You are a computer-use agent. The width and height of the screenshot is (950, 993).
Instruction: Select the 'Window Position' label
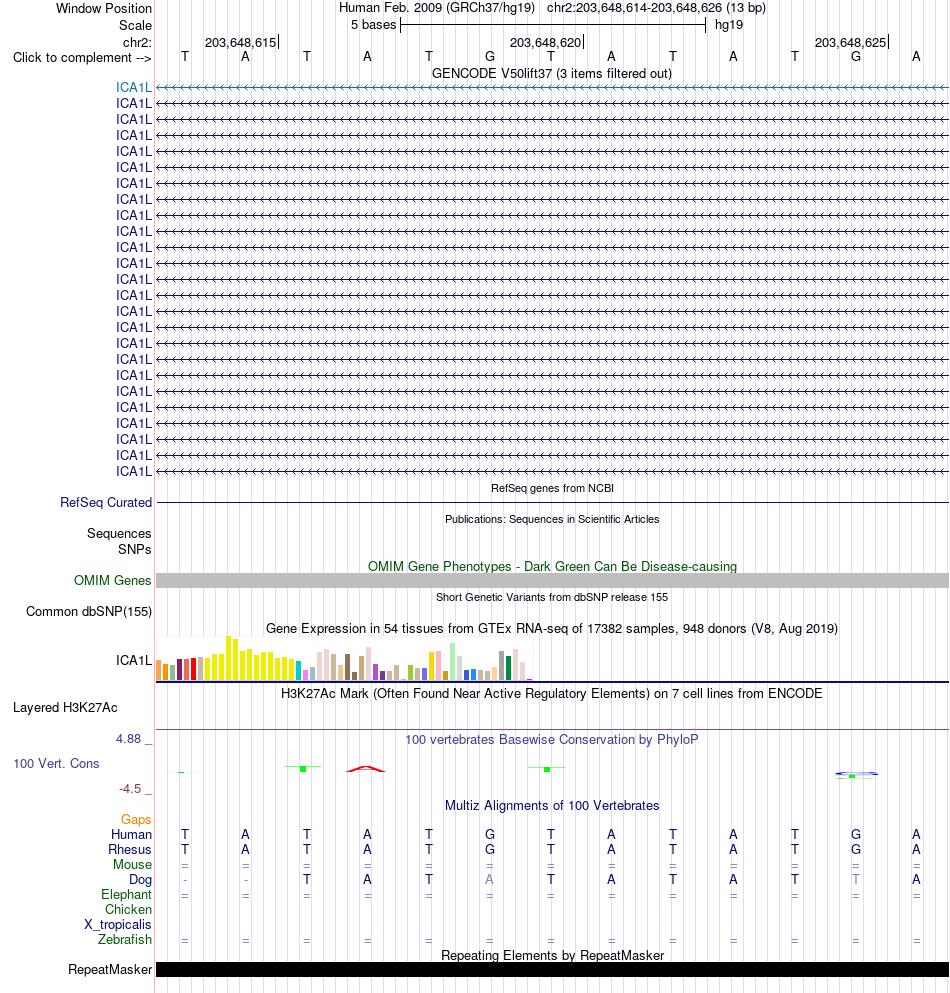(104, 8)
